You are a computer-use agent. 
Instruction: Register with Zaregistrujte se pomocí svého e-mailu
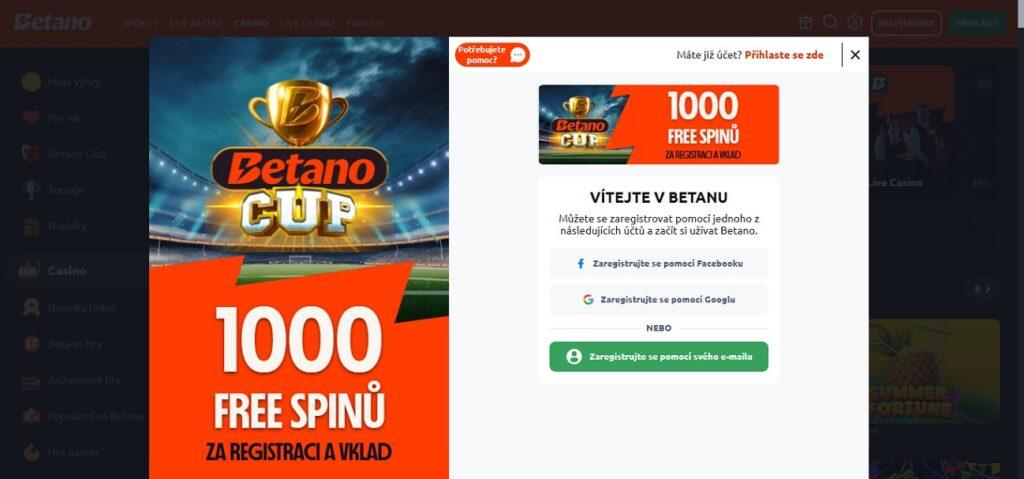(x=658, y=357)
